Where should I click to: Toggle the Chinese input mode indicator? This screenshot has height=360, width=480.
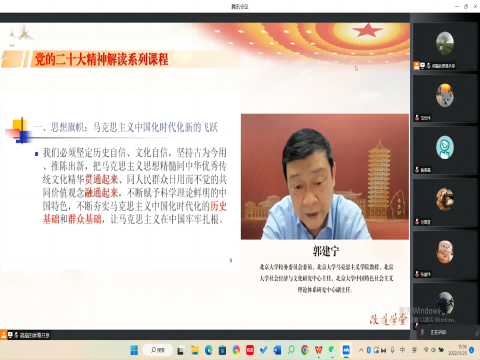tap(403, 350)
